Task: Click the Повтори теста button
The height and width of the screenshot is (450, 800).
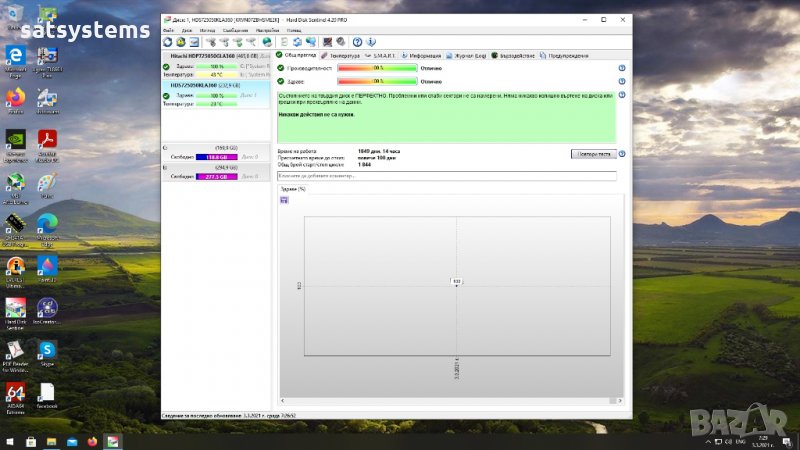Action: tap(593, 154)
